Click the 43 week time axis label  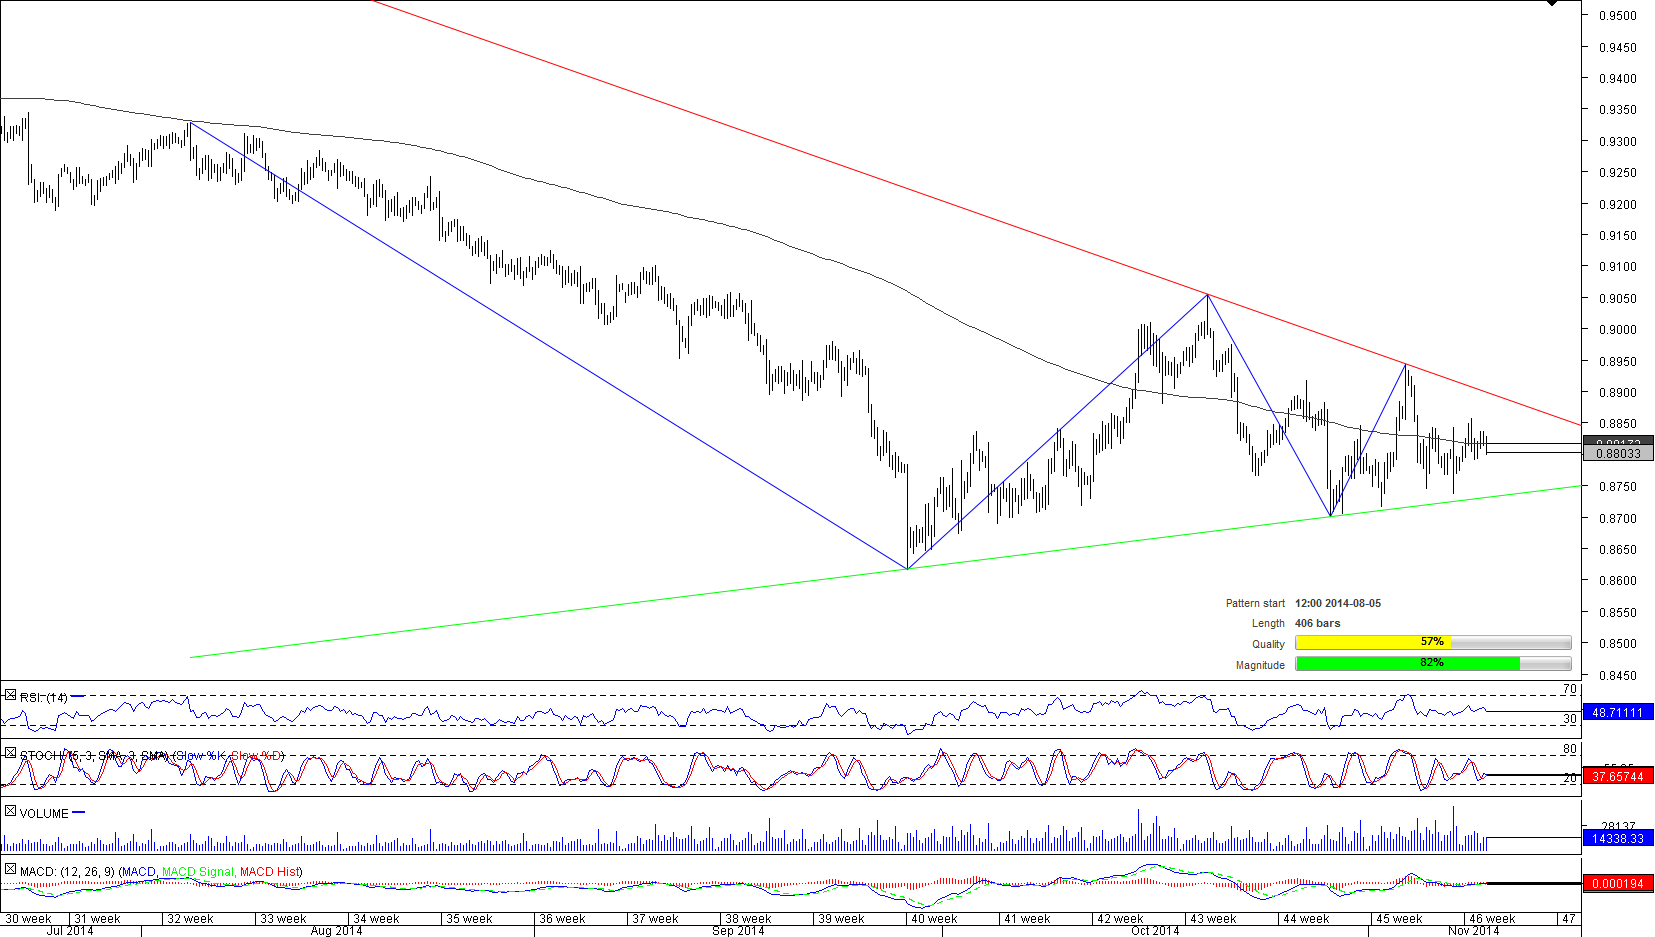tap(1213, 918)
